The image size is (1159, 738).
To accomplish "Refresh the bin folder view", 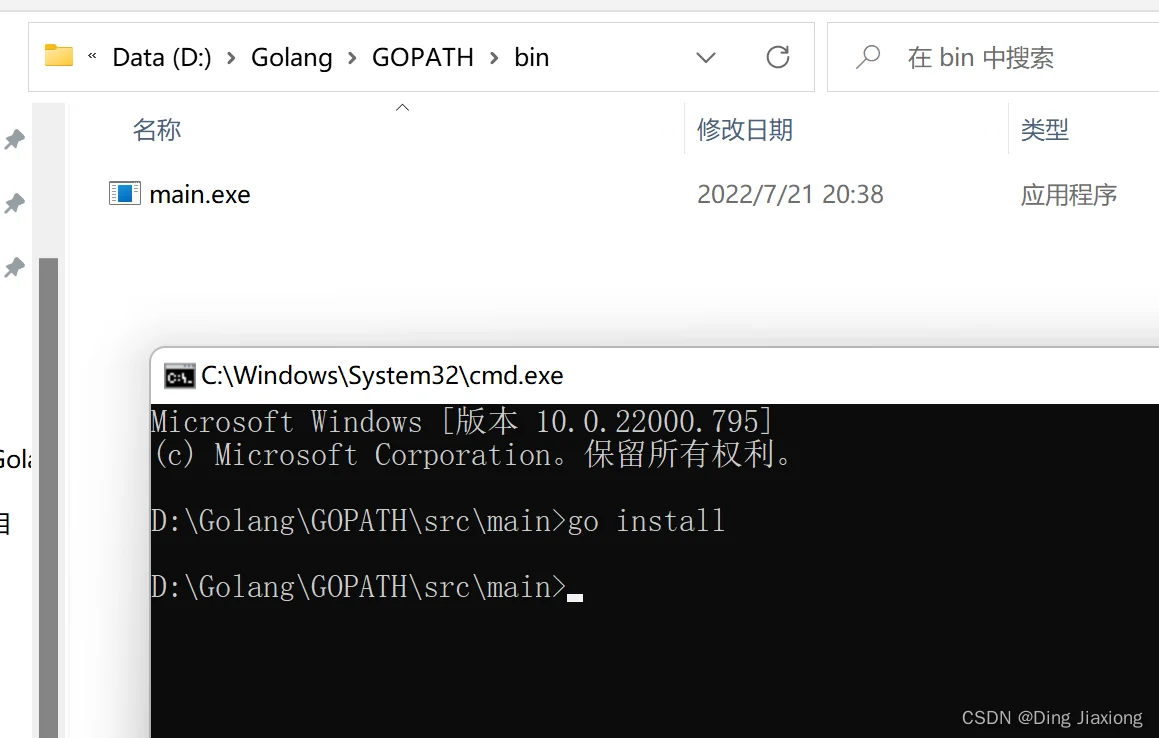I will pos(778,57).
